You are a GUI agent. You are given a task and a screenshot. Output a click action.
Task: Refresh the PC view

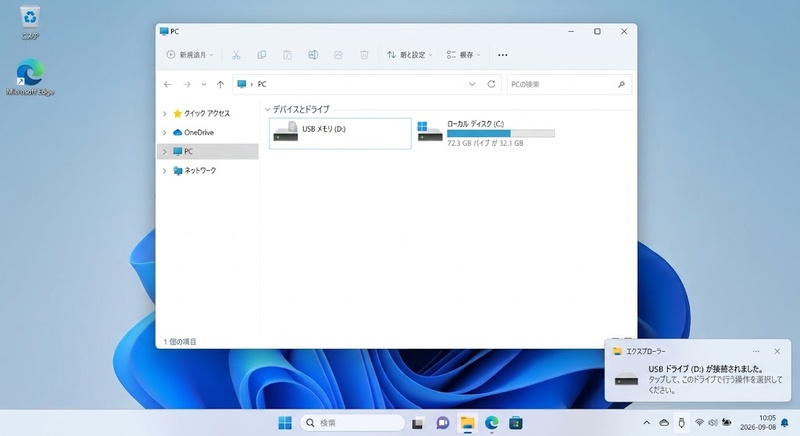coord(491,84)
